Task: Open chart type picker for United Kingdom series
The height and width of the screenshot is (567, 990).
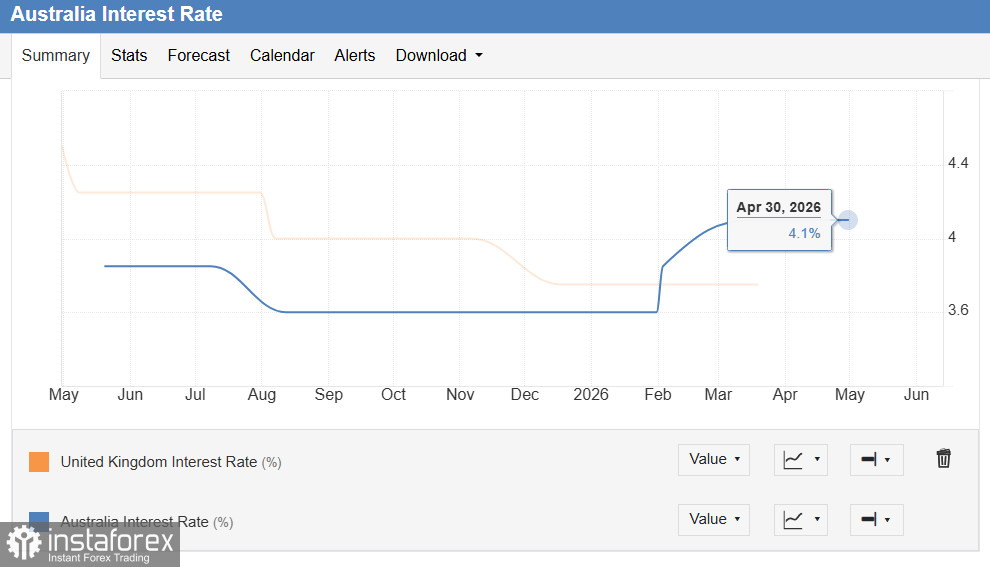Action: coord(800,460)
